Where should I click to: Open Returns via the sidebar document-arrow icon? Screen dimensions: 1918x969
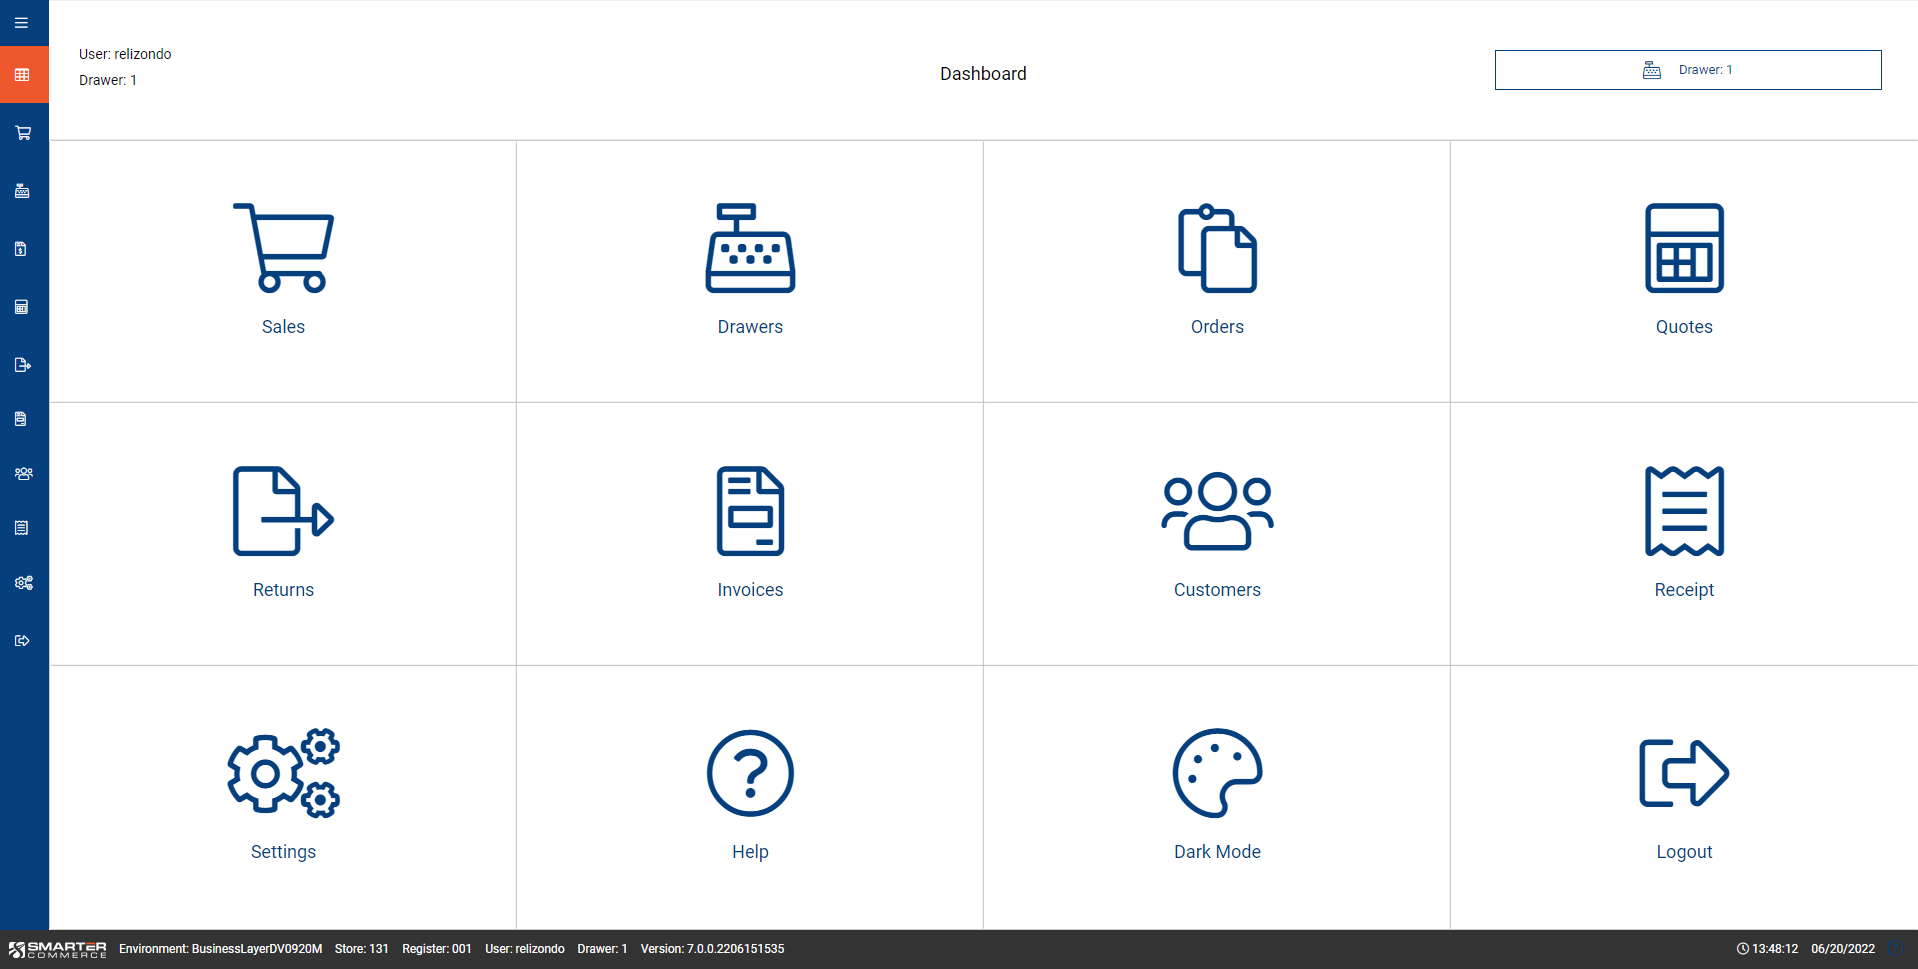23,365
